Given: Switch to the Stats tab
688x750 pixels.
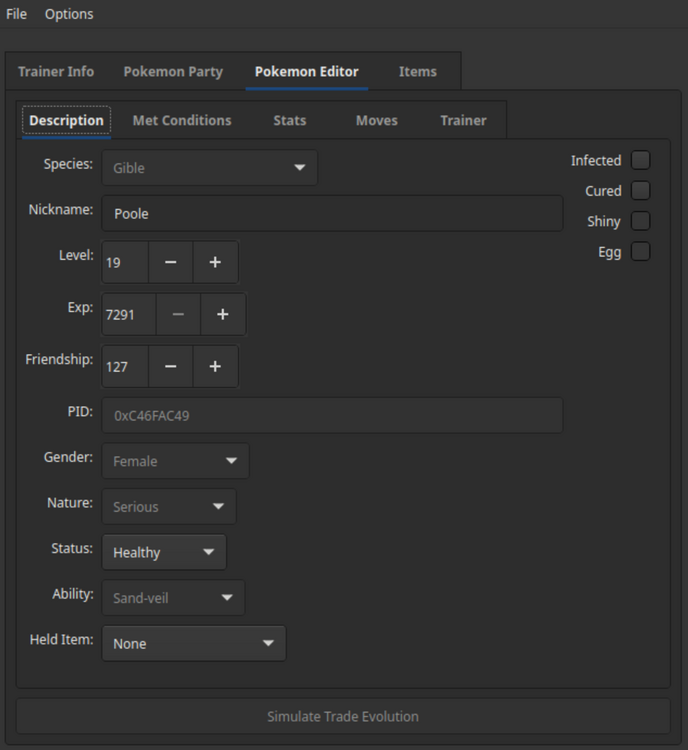Looking at the screenshot, I should 290,121.
